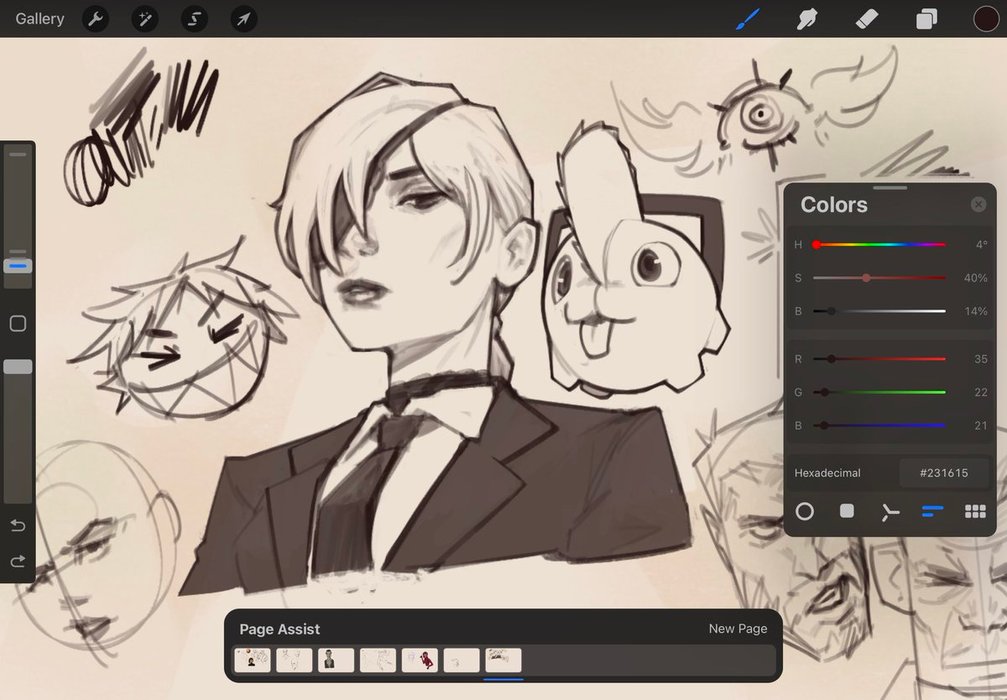This screenshot has height=700, width=1007.
Task: Open the color Harmony tab
Action: 890,512
